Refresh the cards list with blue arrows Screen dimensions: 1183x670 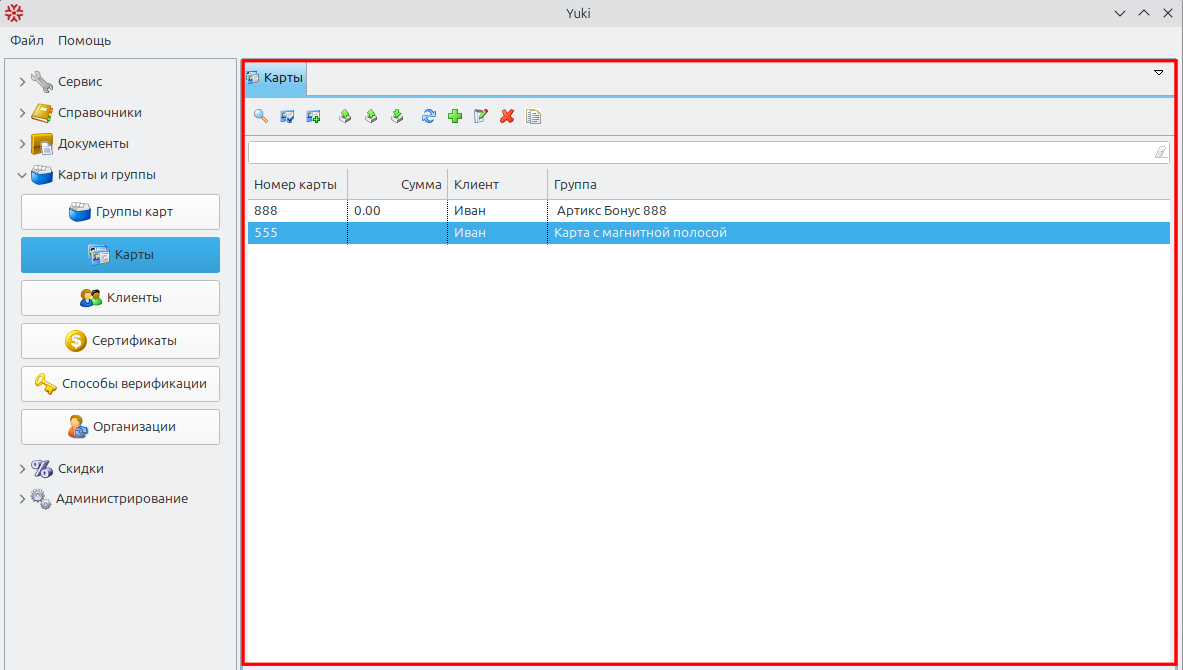[429, 116]
